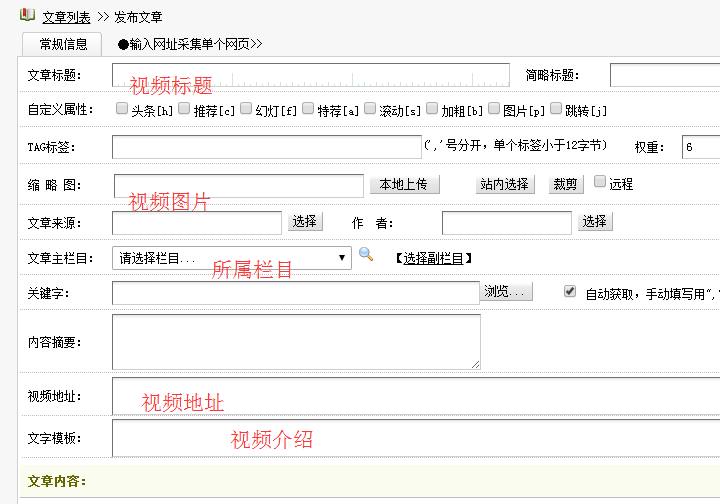Viewport: 720px width, 504px height.
Task: Focus the 缩略图 path input
Action: click(239, 185)
